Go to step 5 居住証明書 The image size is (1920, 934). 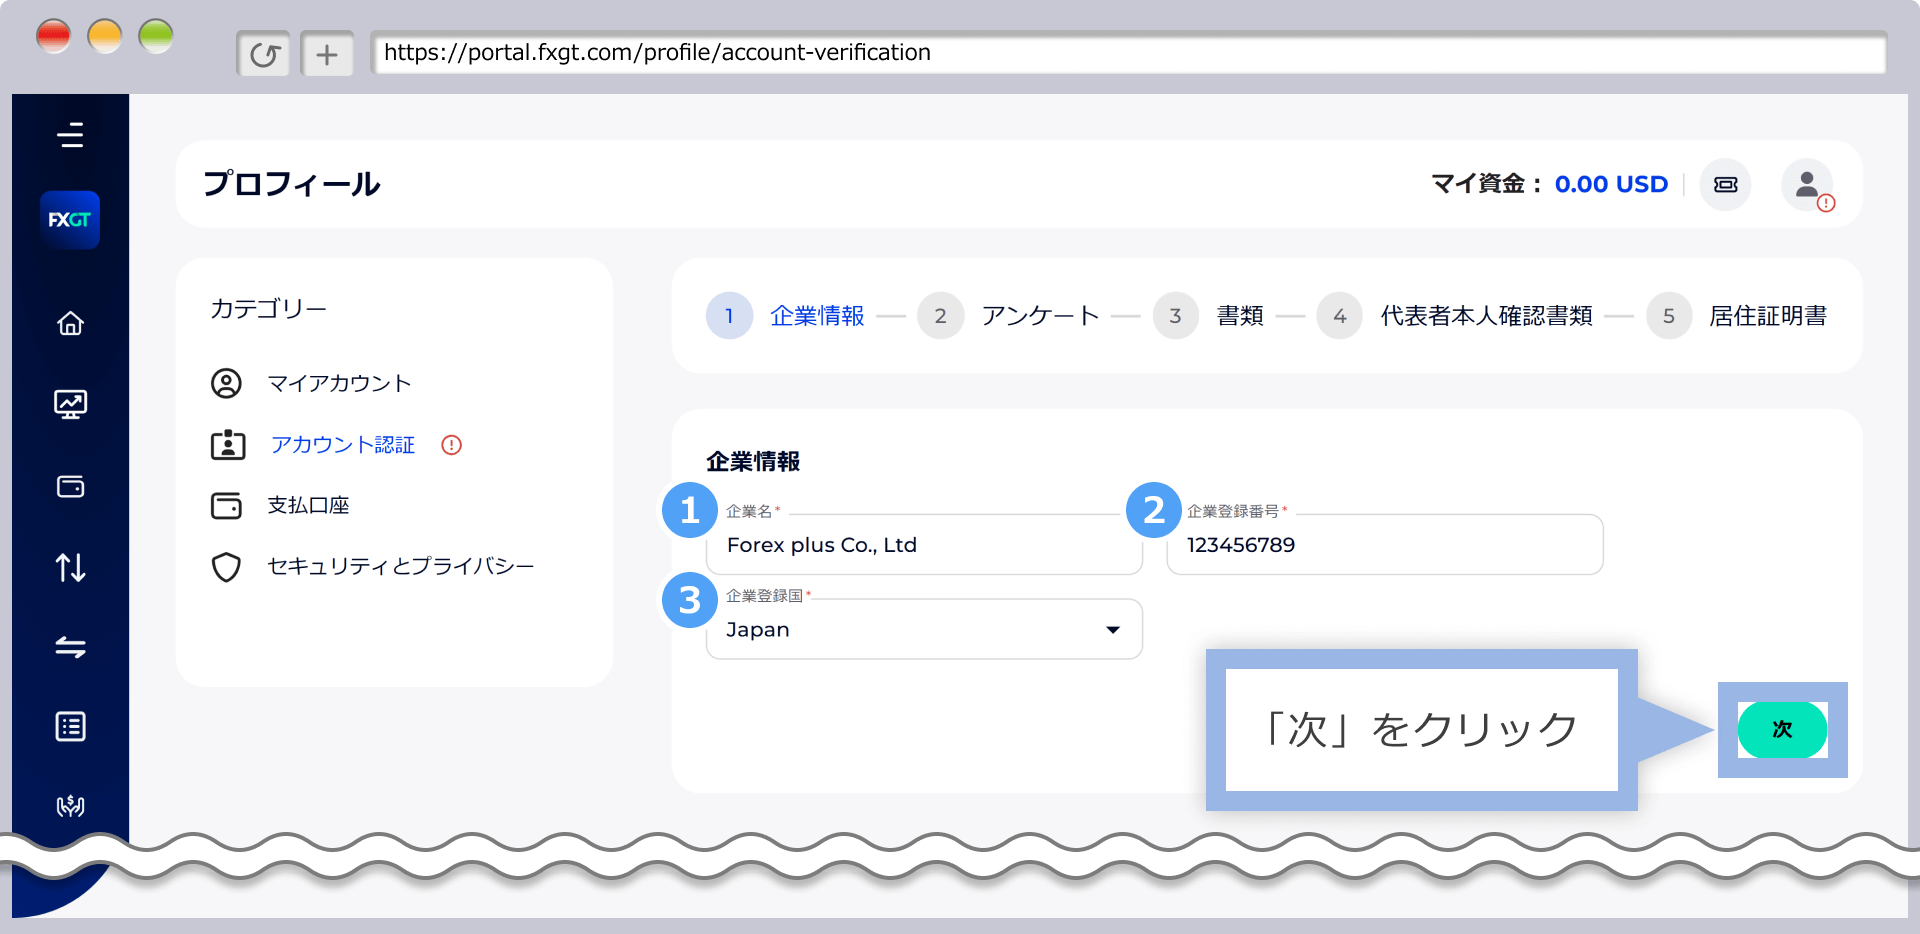pyautogui.click(x=1768, y=315)
